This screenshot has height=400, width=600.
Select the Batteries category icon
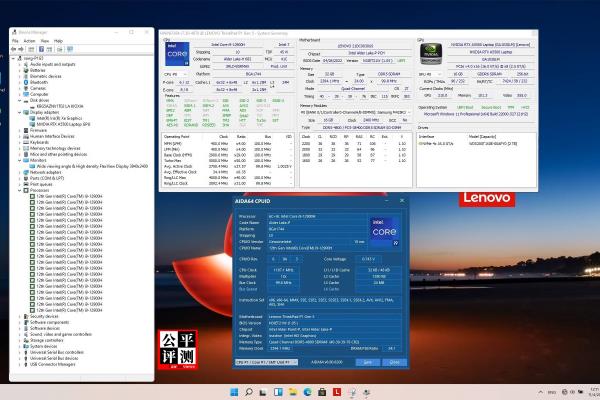coord(26,70)
